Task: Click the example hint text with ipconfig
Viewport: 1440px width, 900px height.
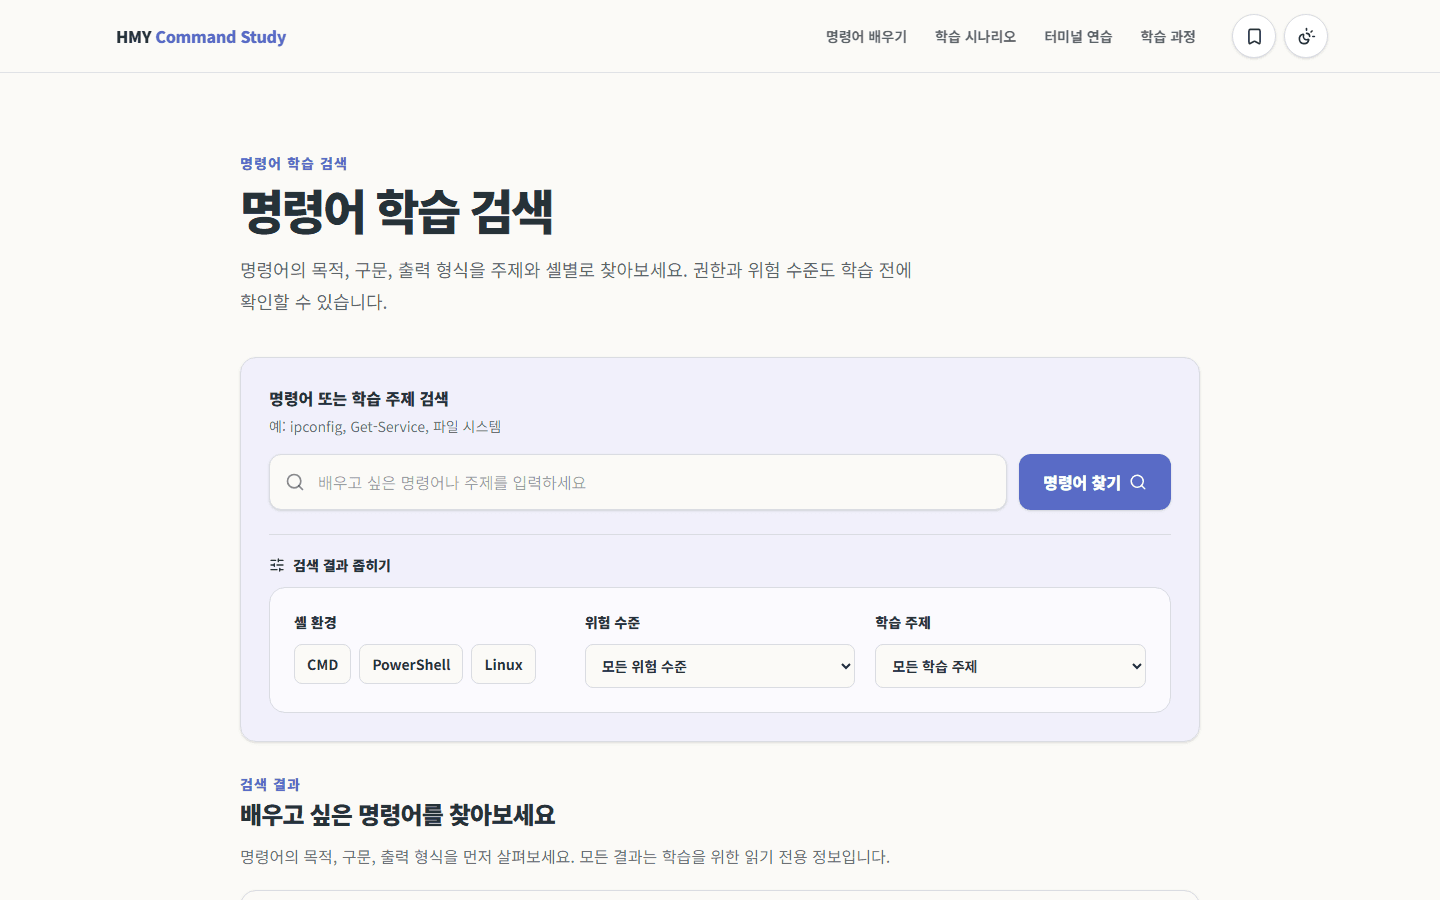Action: pos(385,426)
